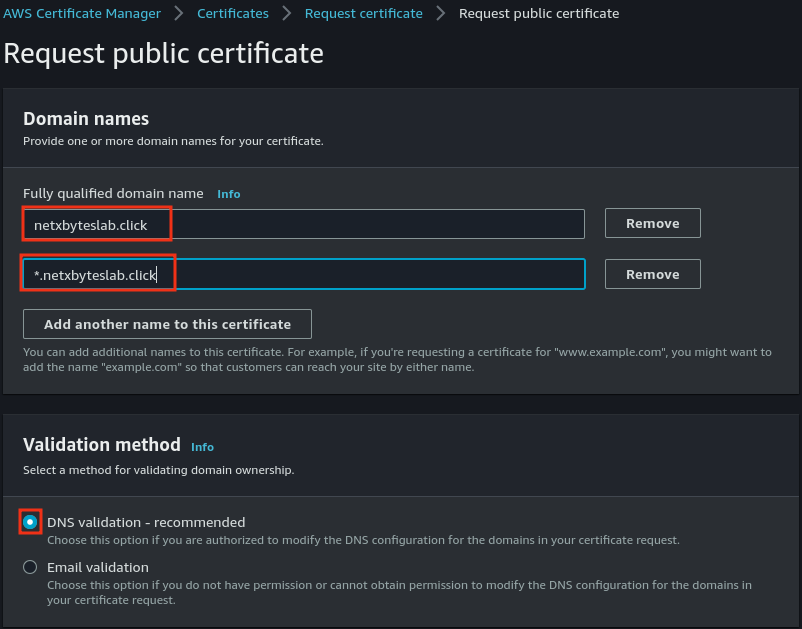Remove the *.netxbyteslab.click wildcard domain
The width and height of the screenshot is (802, 629).
coord(653,274)
